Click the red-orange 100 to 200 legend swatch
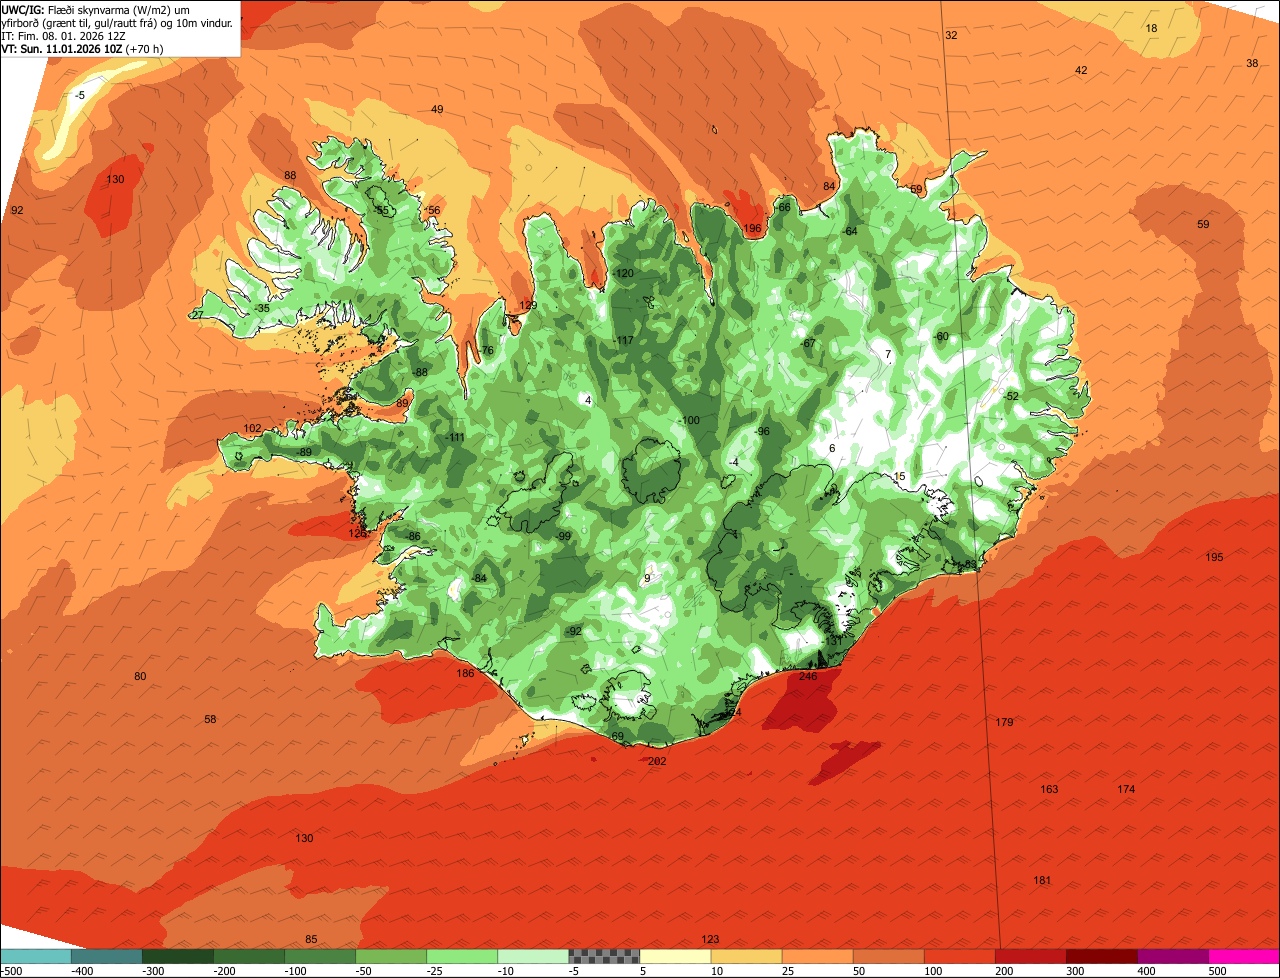The image size is (1280, 978). tap(960, 955)
